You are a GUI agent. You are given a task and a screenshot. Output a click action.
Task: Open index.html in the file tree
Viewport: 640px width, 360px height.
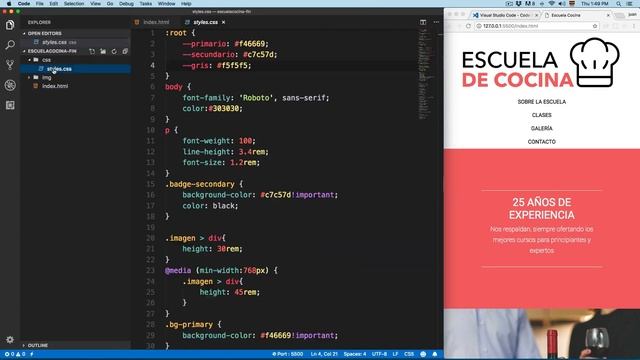pyautogui.click(x=76, y=86)
